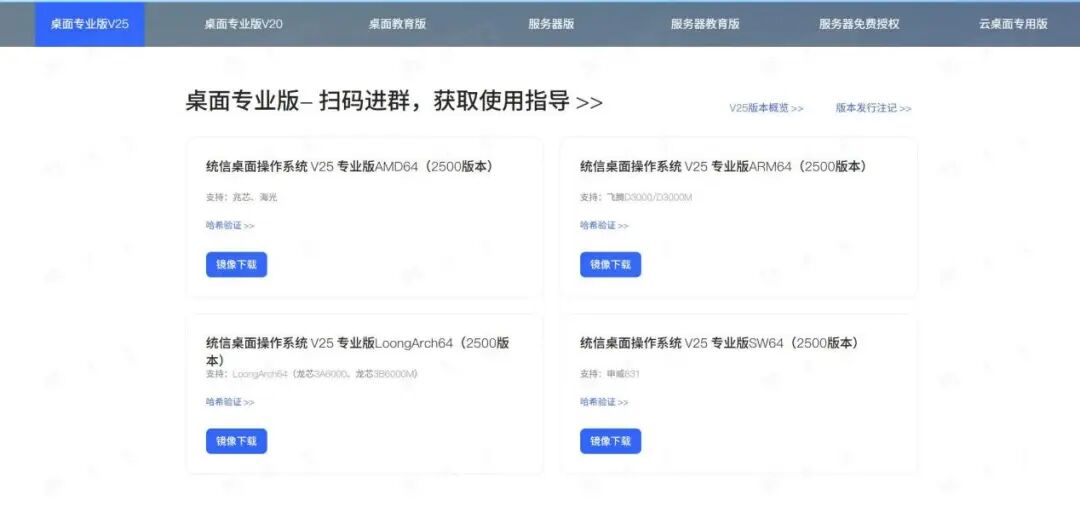This screenshot has height=518, width=1080.
Task: Switch to the 桌面专业版V20 tab
Action: (244, 24)
